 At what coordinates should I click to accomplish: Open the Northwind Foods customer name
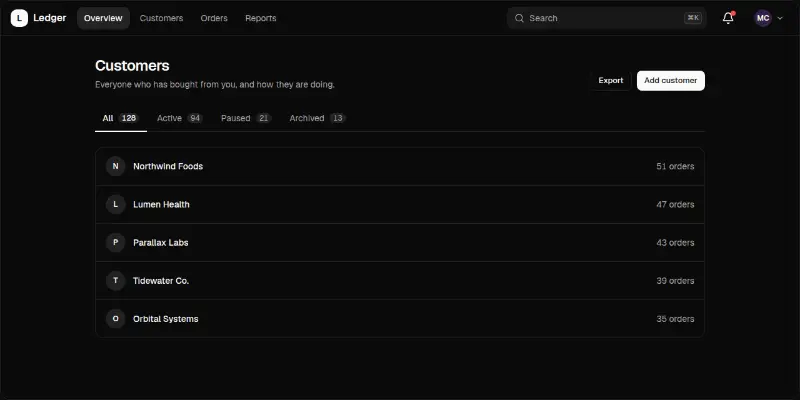pos(168,166)
